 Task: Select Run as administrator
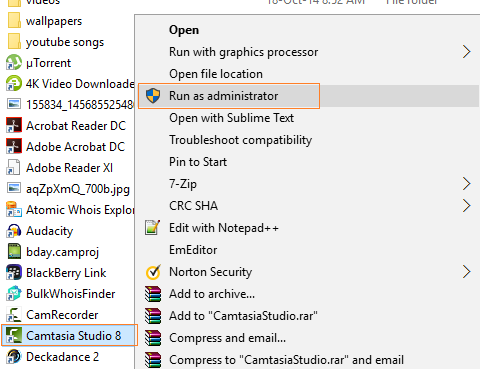[224, 96]
